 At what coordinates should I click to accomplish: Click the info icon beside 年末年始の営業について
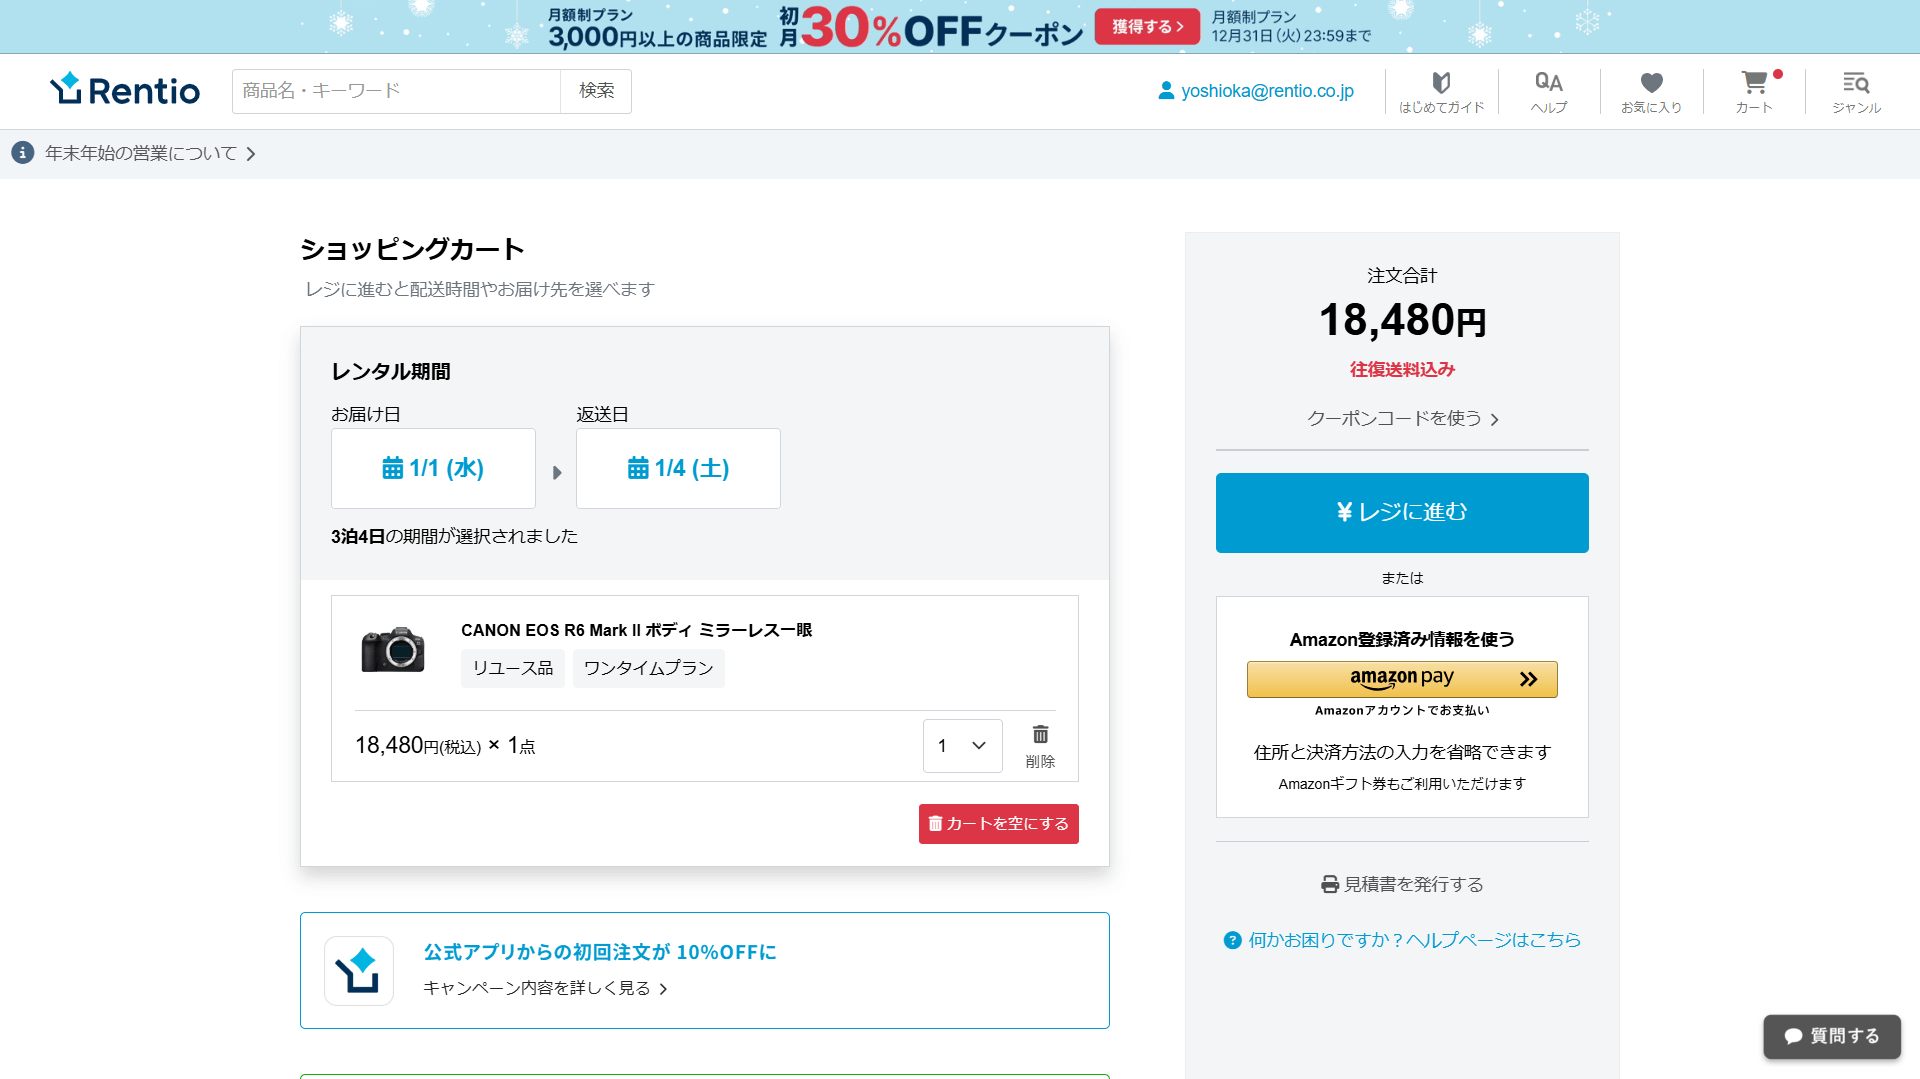23,153
